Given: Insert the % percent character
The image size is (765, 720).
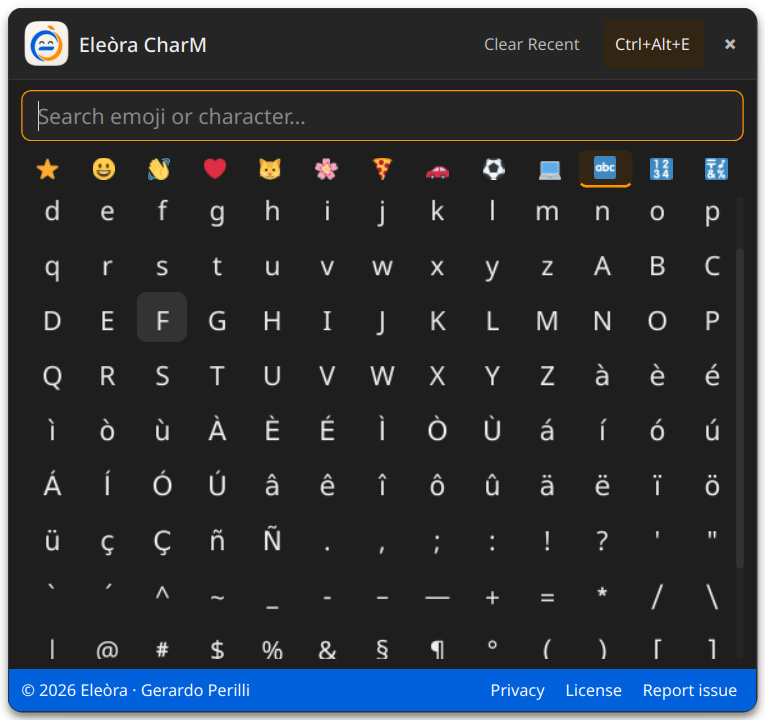Looking at the screenshot, I should coord(272,649).
